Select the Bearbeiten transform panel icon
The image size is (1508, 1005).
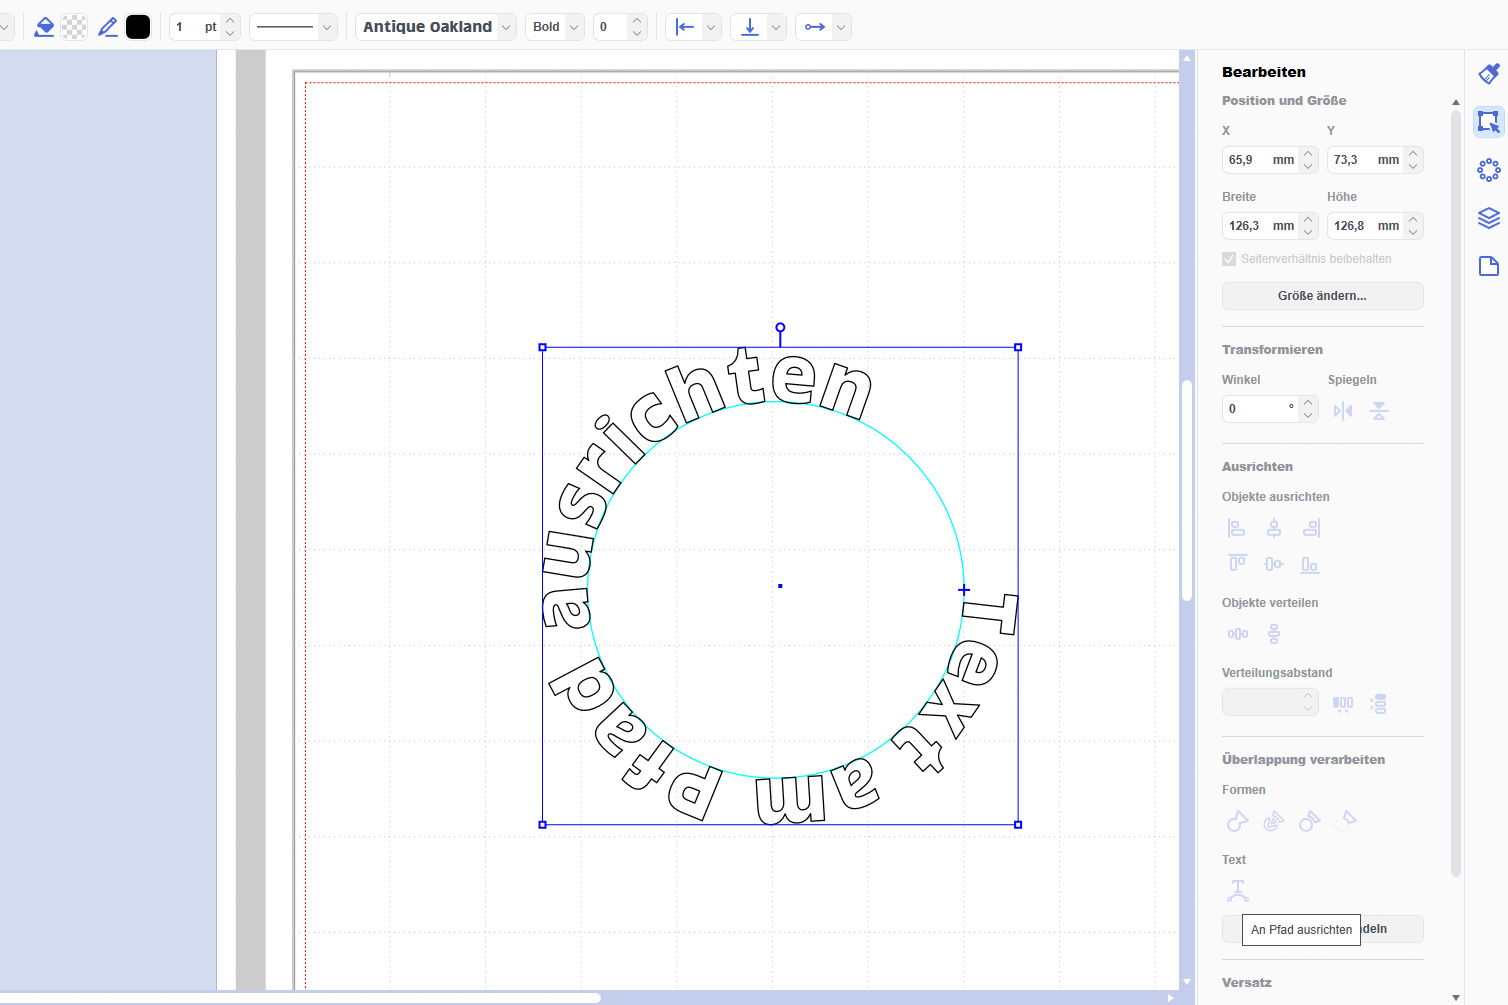coord(1488,122)
